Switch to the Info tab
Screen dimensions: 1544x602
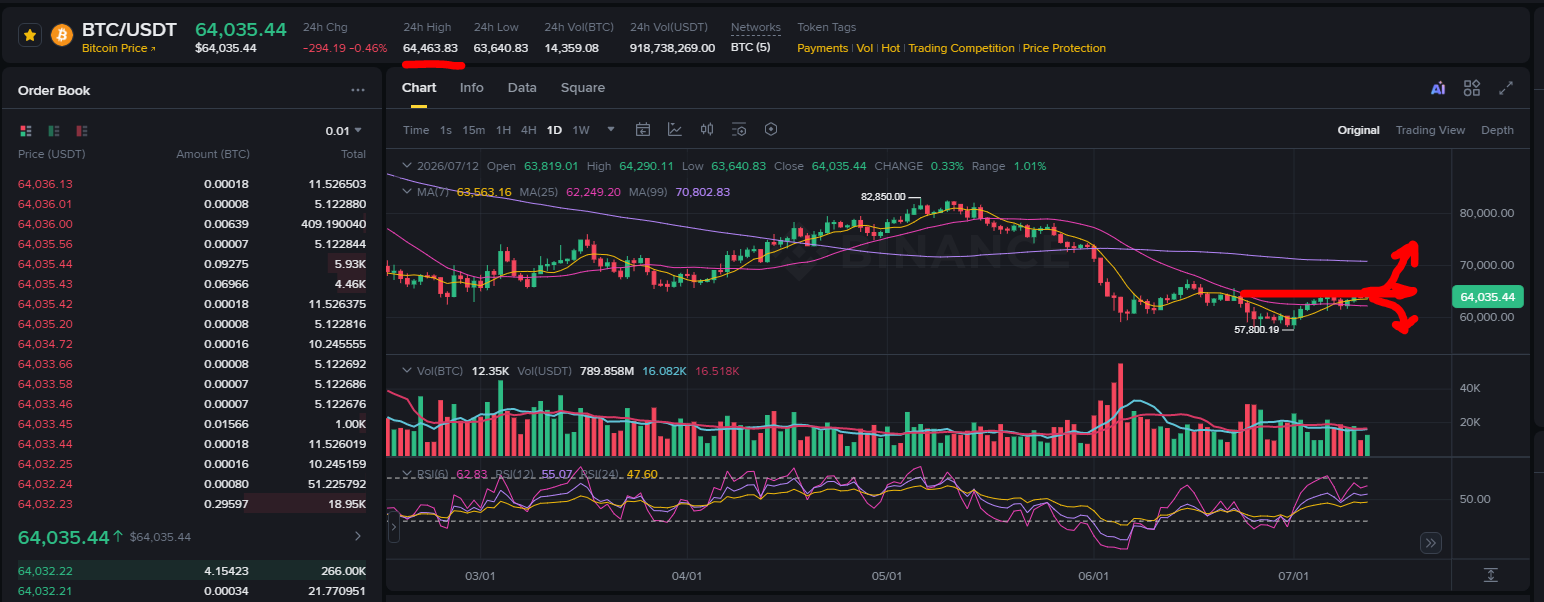click(x=471, y=88)
